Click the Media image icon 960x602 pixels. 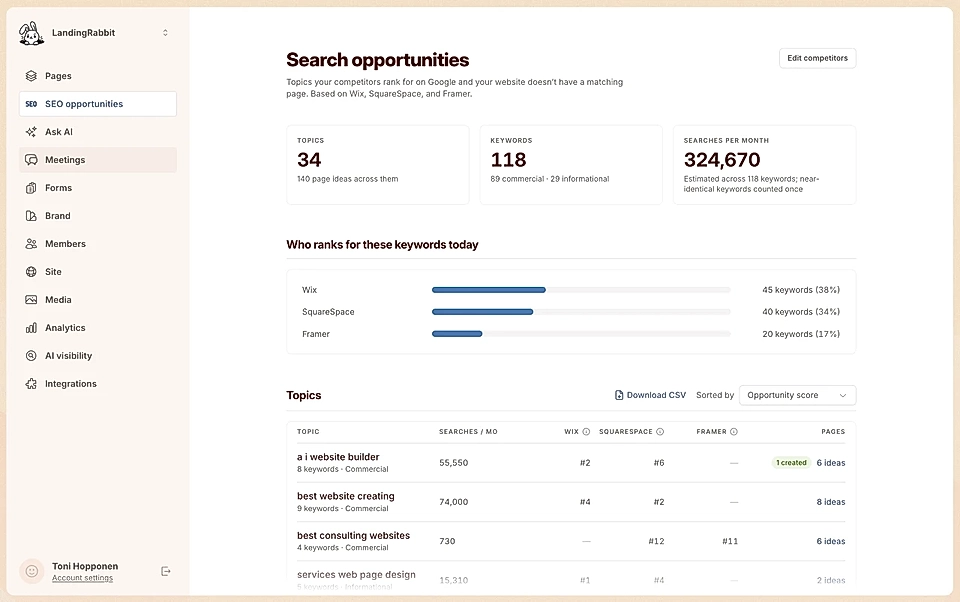[31, 299]
